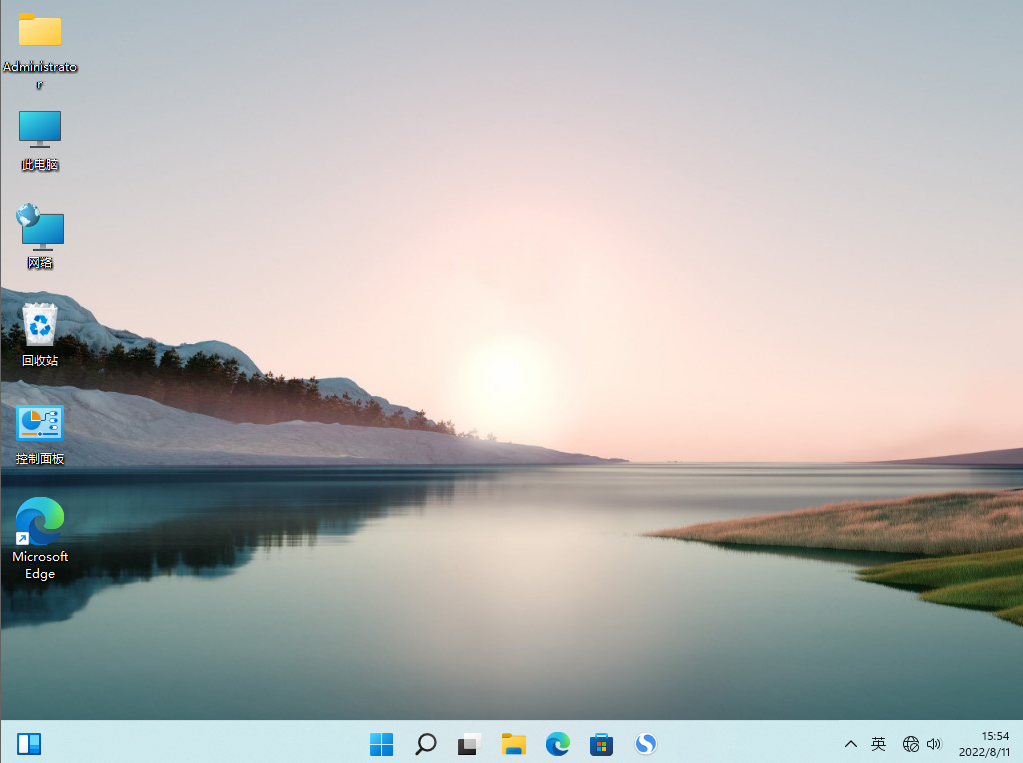
Task: Open the Widgets panel from taskbar
Action: tap(29, 743)
